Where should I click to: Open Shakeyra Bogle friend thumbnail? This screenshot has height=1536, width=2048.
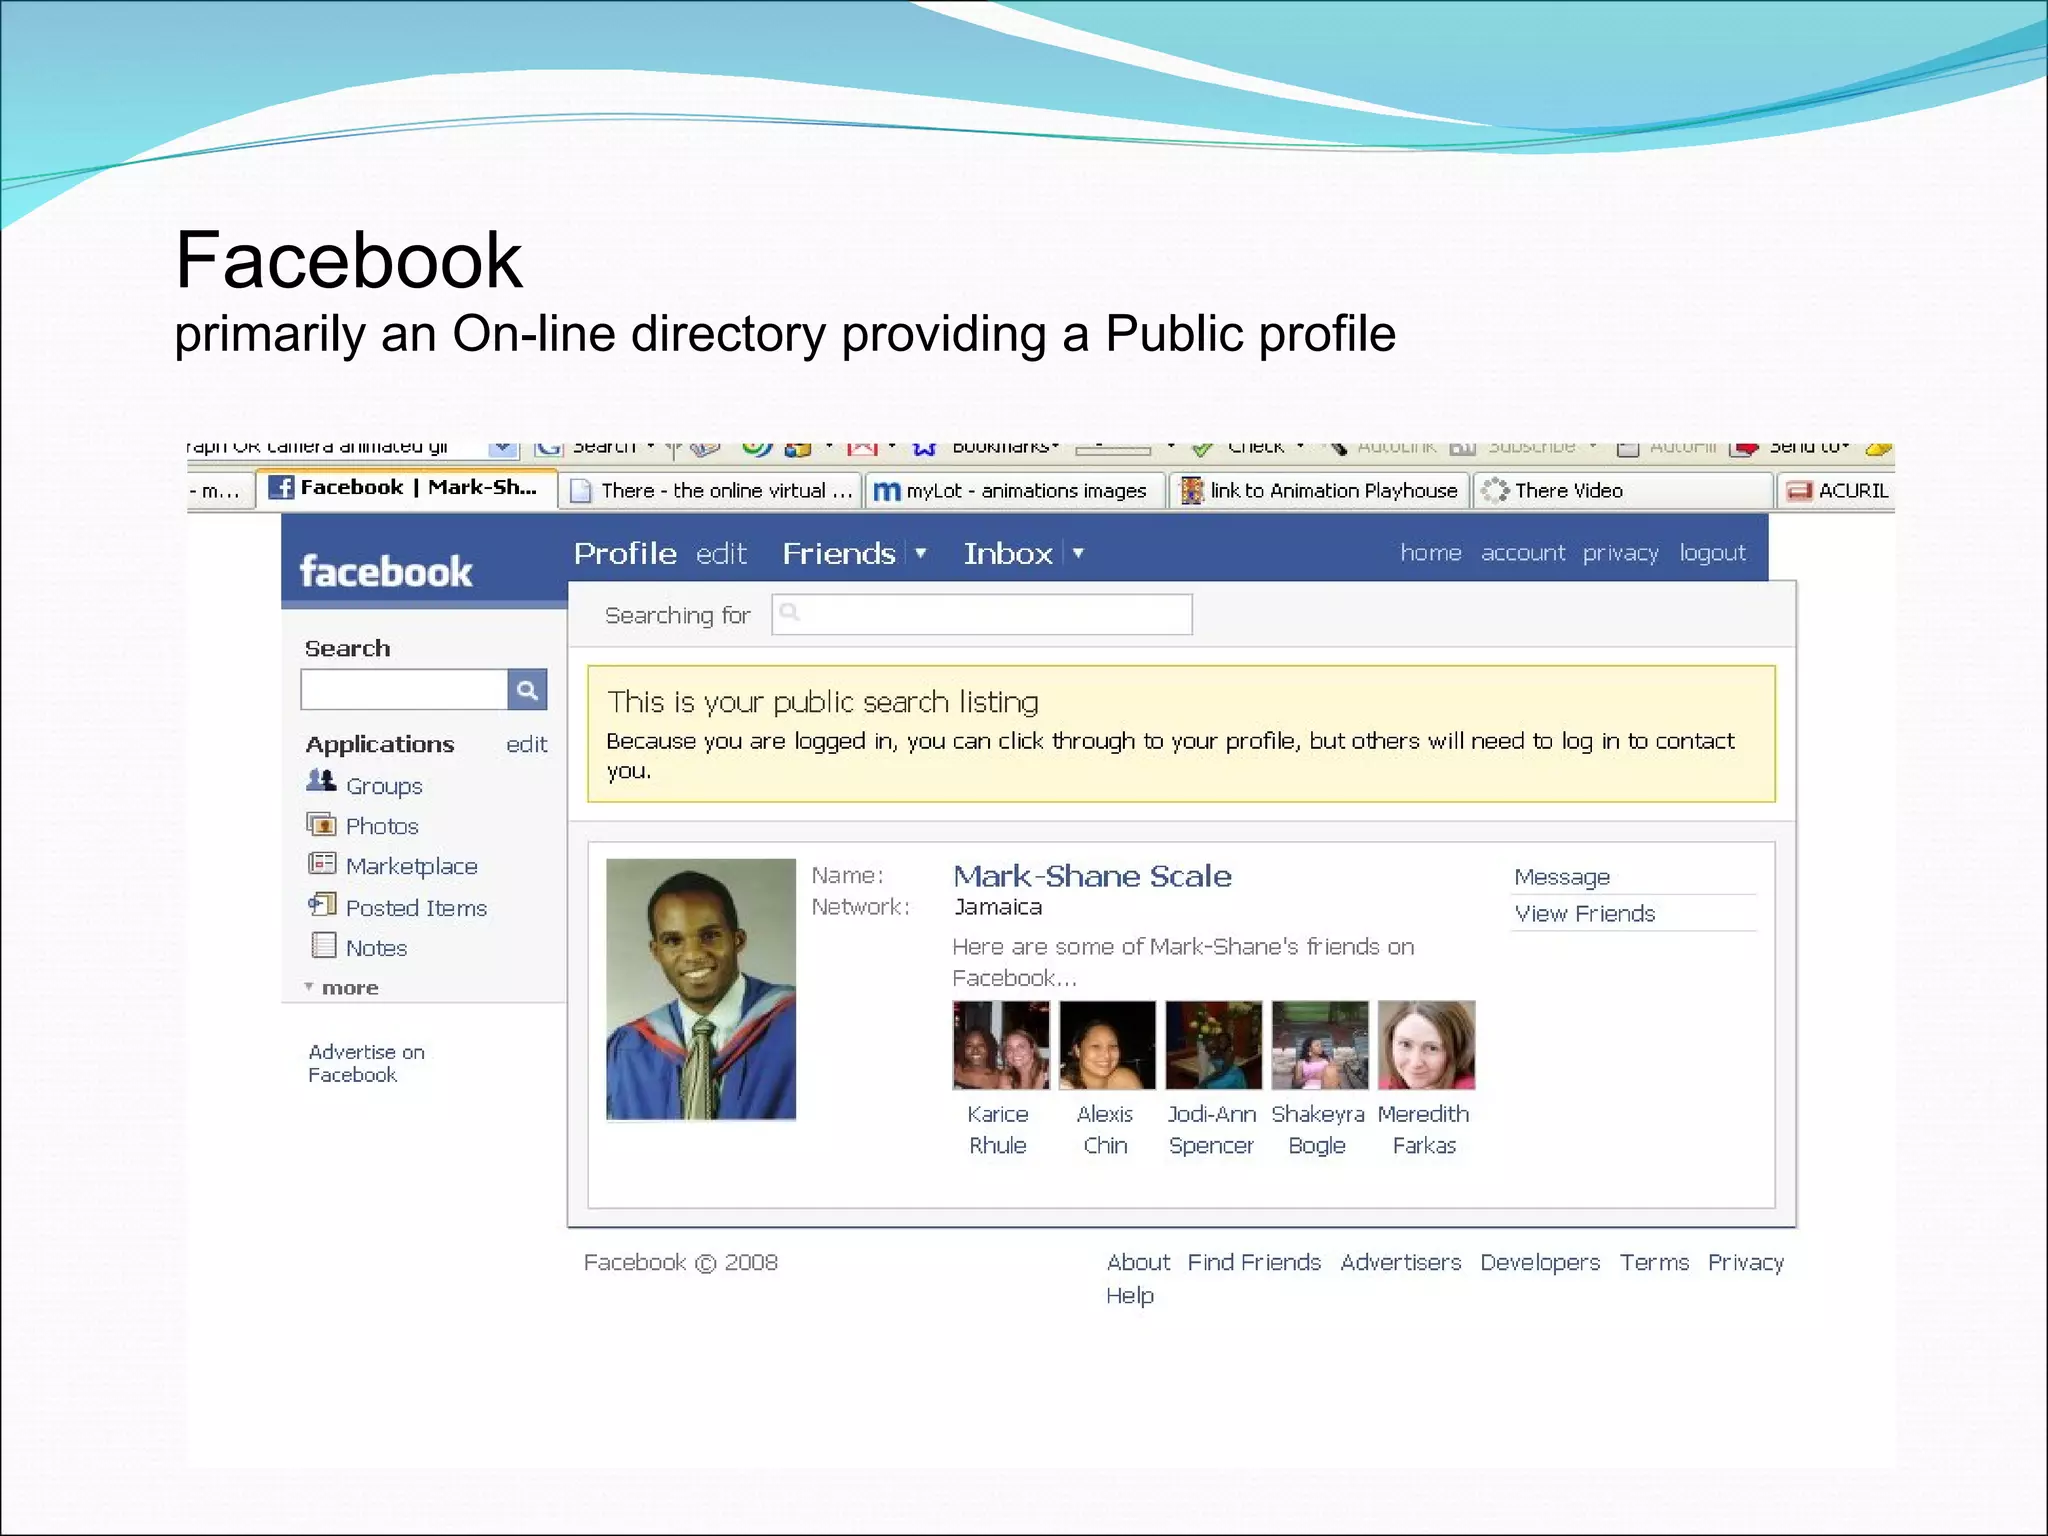click(x=1320, y=1045)
